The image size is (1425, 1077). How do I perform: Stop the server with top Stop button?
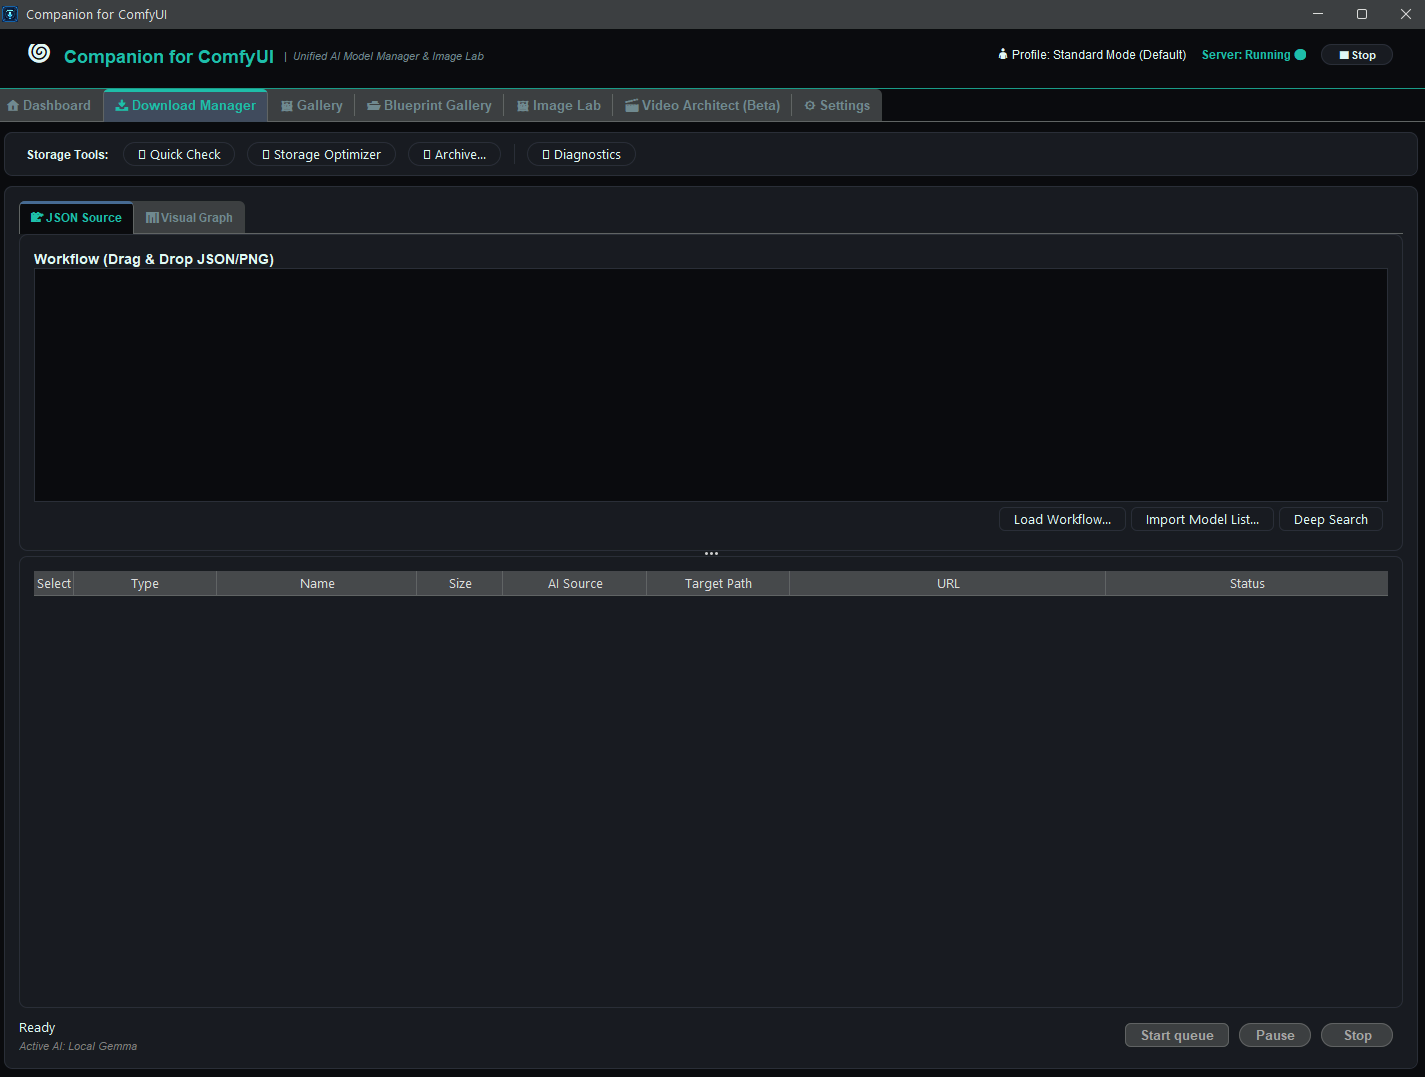(1357, 55)
